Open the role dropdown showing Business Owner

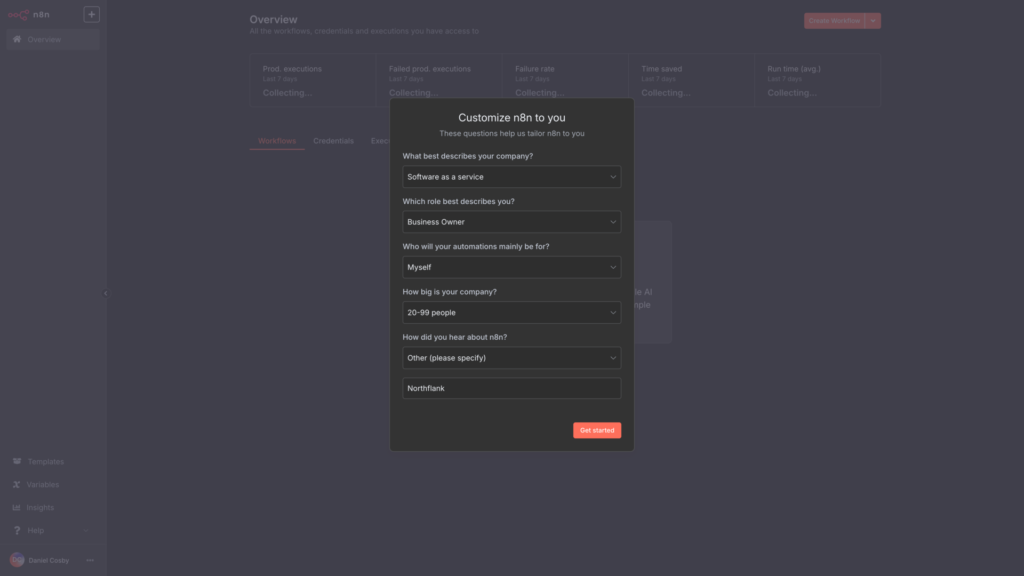coord(511,222)
